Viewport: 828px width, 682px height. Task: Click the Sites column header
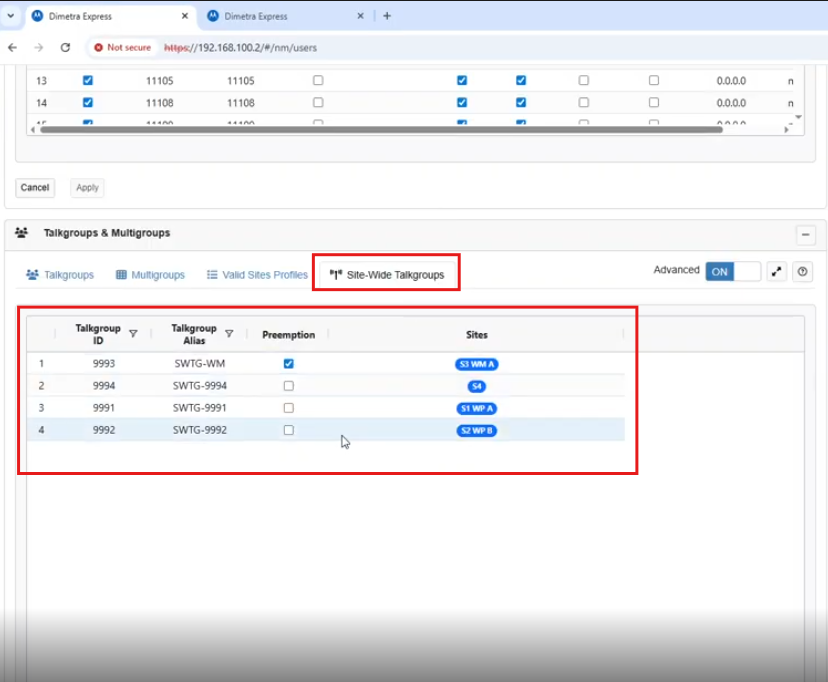476,335
